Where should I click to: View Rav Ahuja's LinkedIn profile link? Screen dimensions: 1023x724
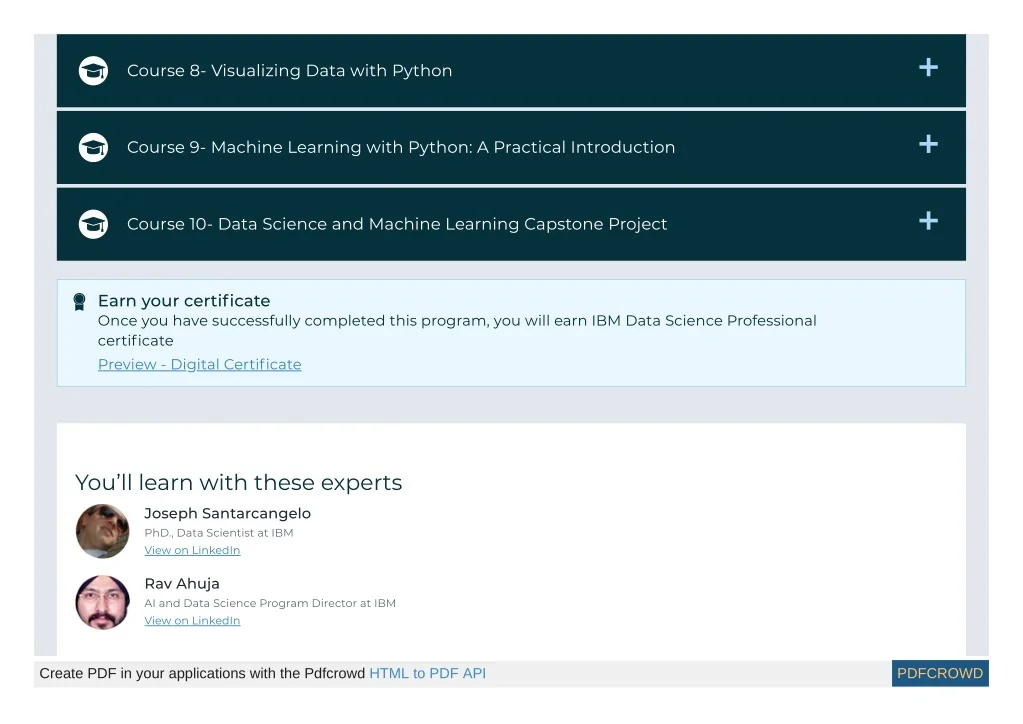click(192, 620)
